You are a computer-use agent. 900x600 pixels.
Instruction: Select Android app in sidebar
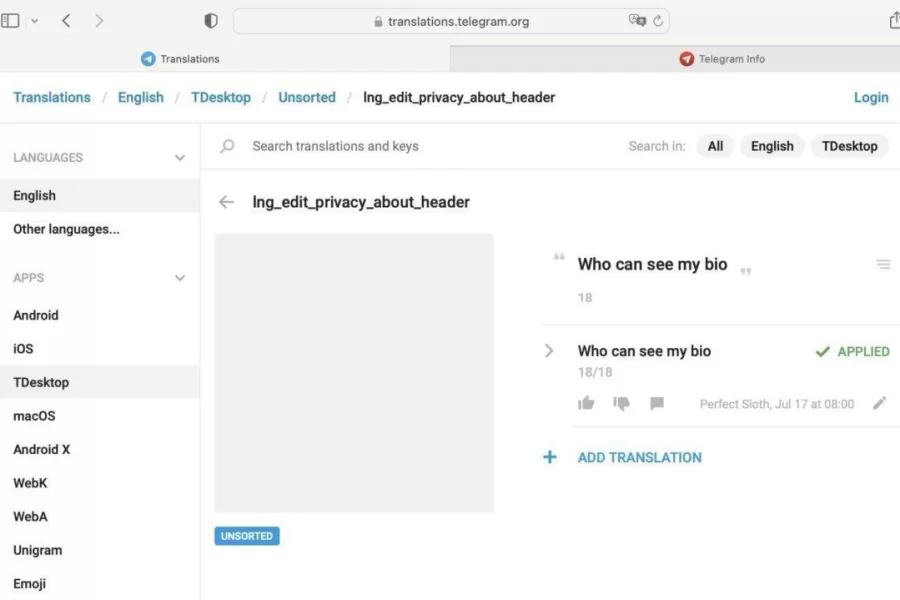(x=100, y=315)
